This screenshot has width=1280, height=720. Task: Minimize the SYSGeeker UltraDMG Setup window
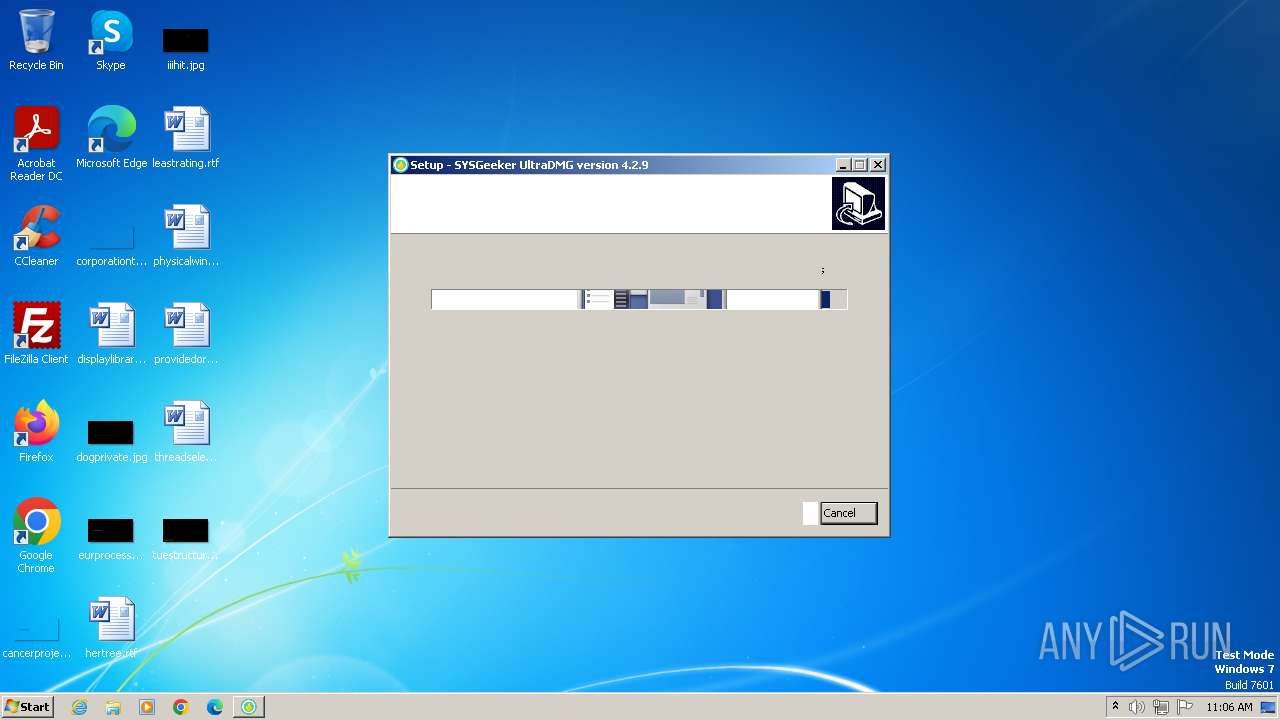coord(842,165)
